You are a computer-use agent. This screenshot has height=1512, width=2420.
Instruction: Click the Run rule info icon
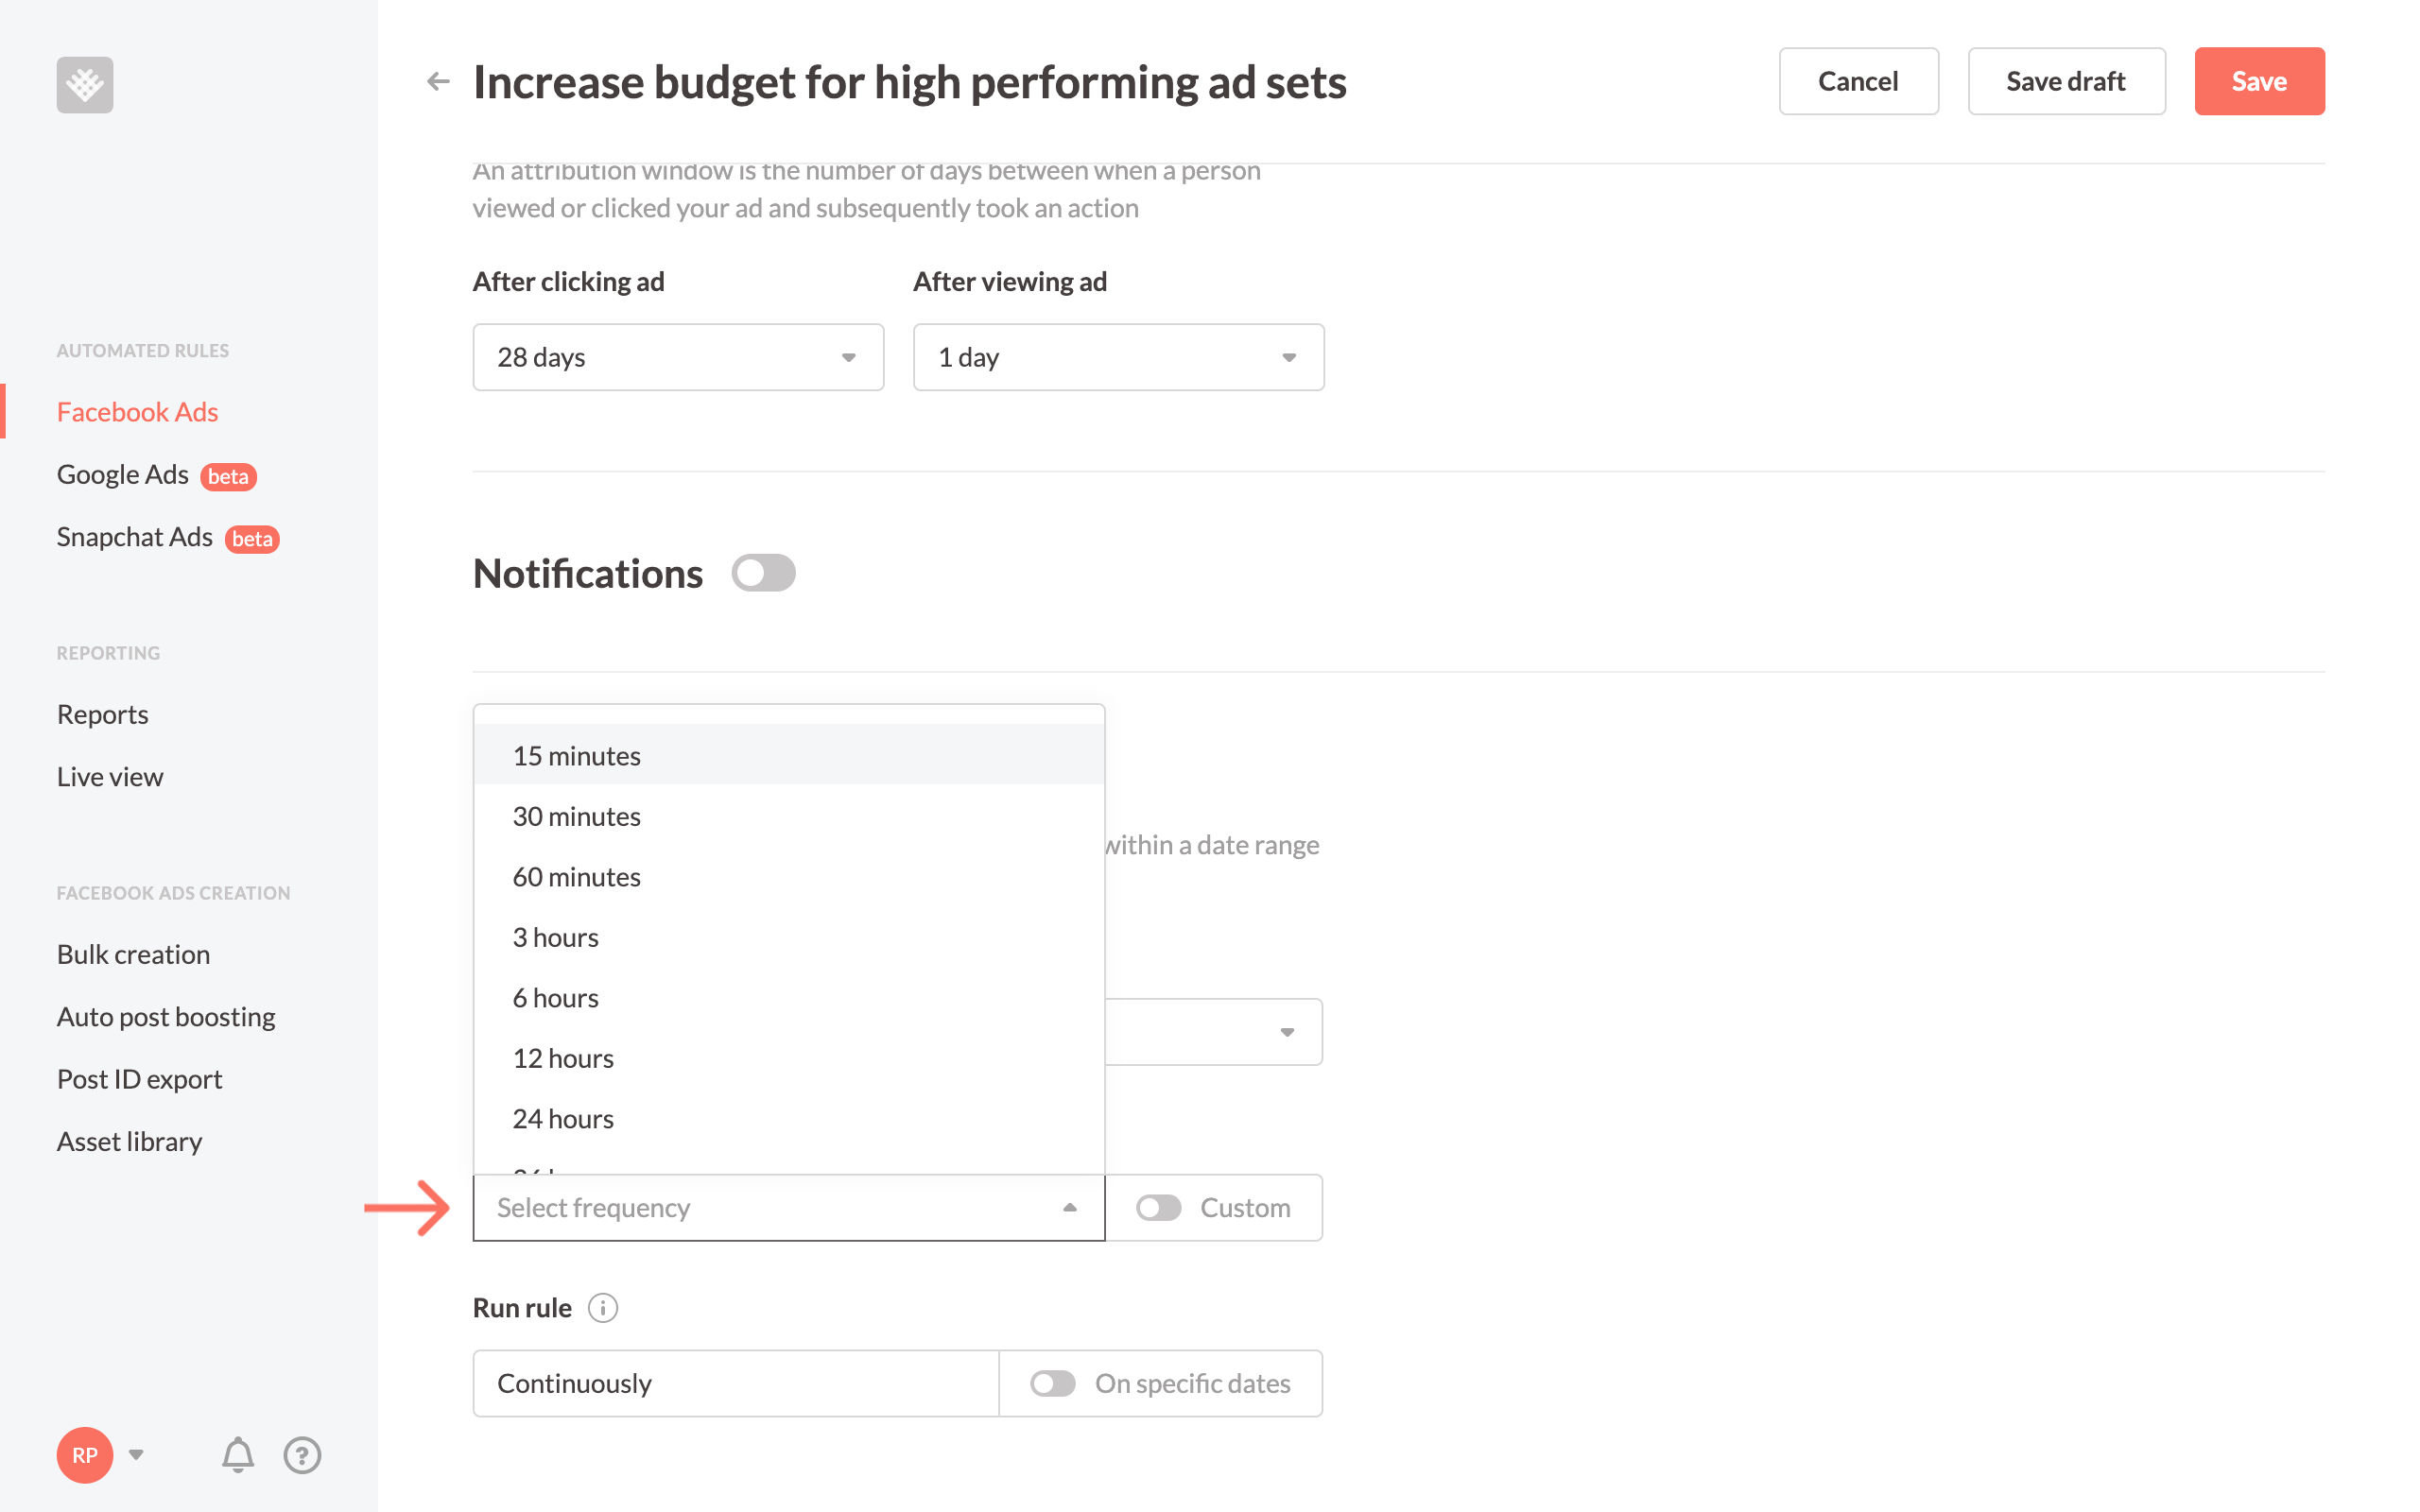pos(603,1308)
